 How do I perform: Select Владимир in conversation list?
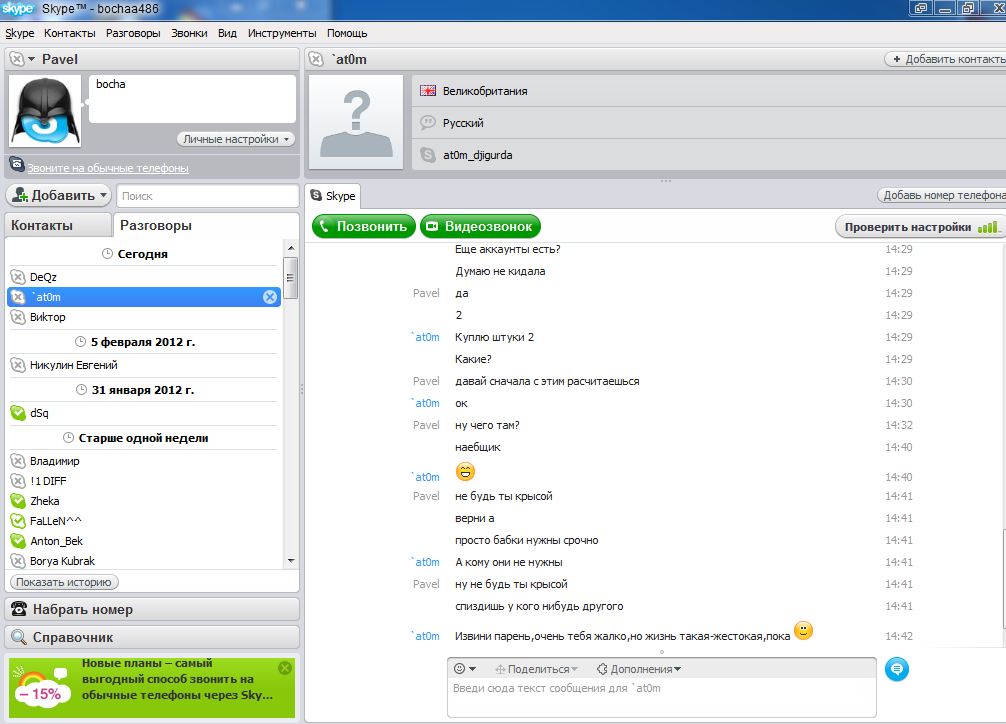[144, 461]
